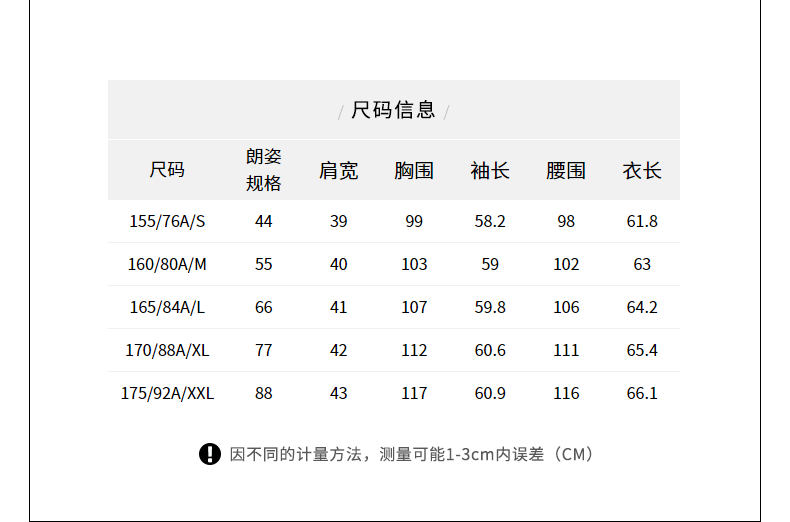This screenshot has width=790, height=522.
Task: Select garment length value 66.1
Action: pos(642,393)
